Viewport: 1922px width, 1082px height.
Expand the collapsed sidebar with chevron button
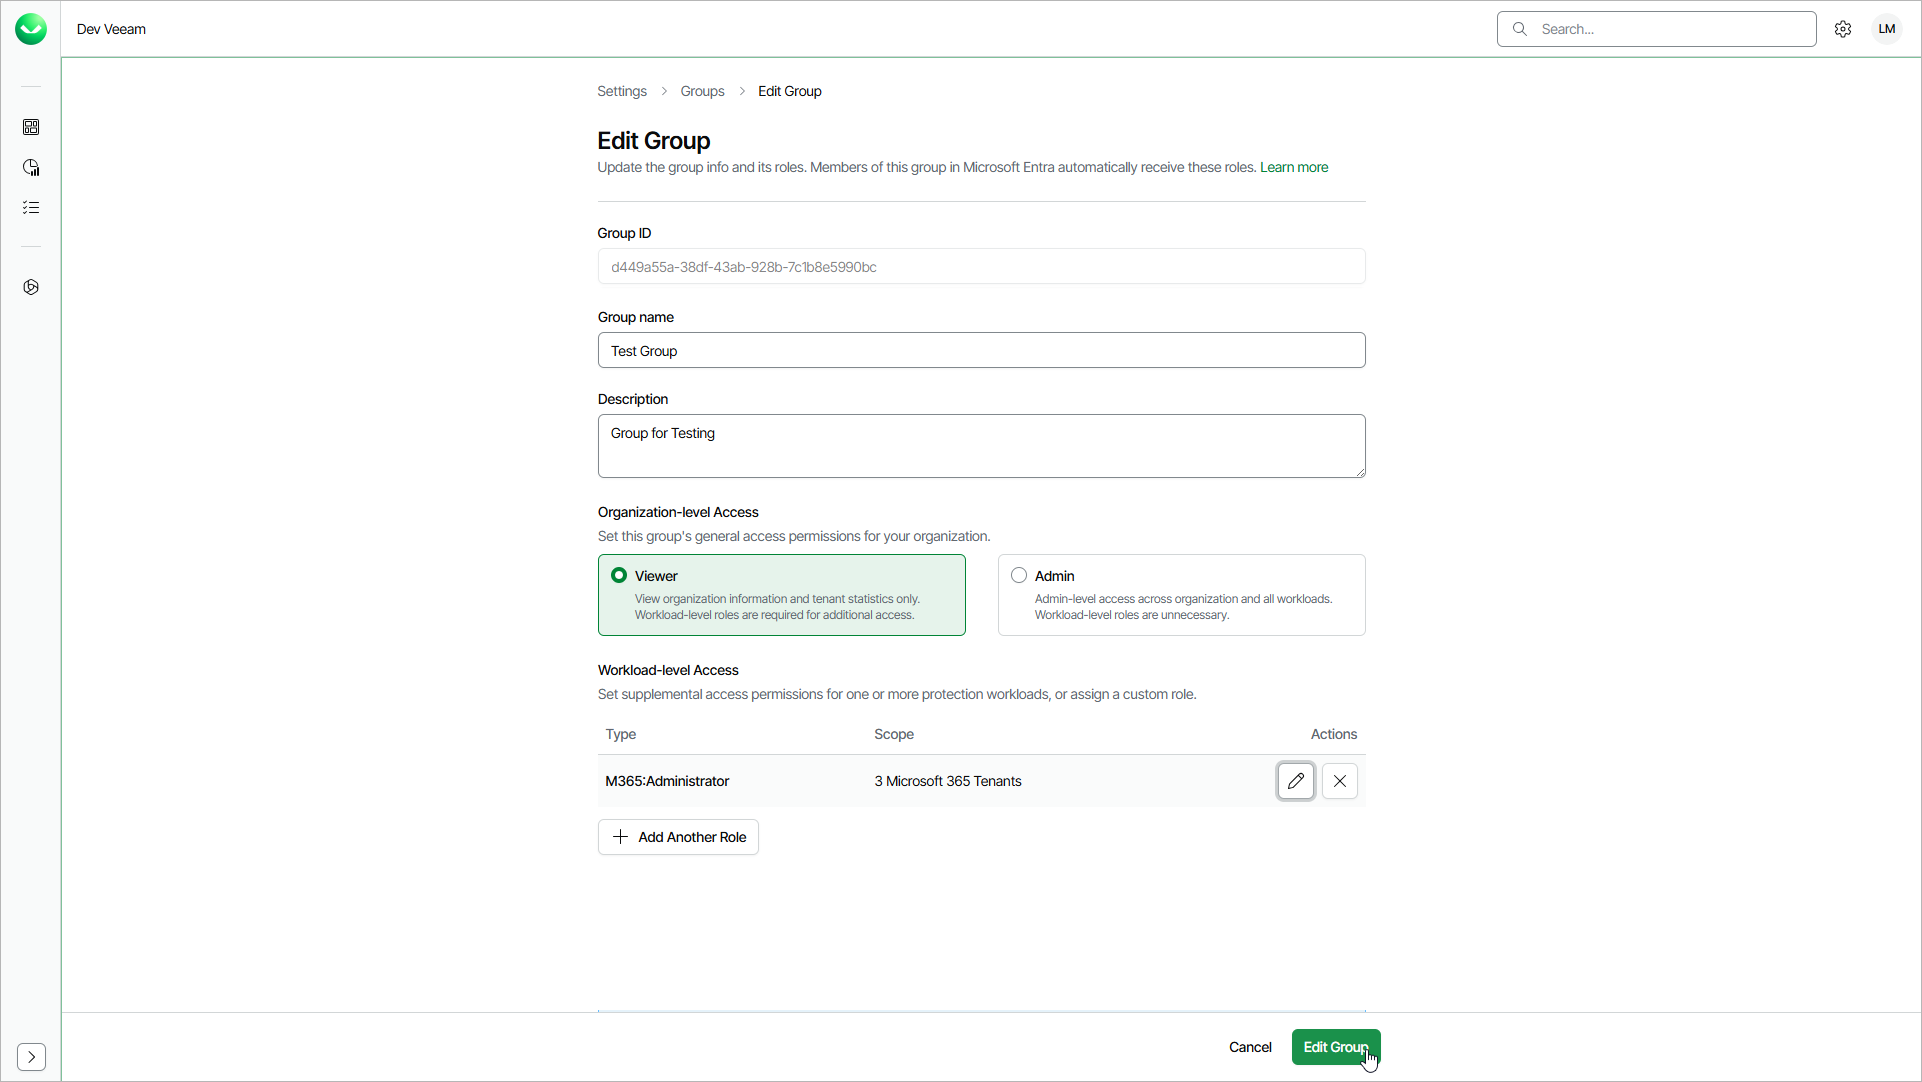[31, 1057]
